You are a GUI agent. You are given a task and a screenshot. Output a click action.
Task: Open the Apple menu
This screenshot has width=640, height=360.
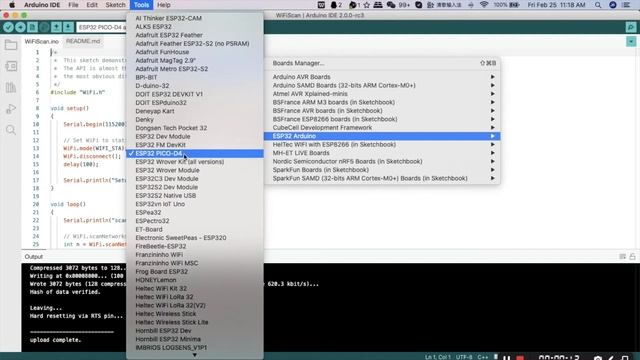coord(12,5)
